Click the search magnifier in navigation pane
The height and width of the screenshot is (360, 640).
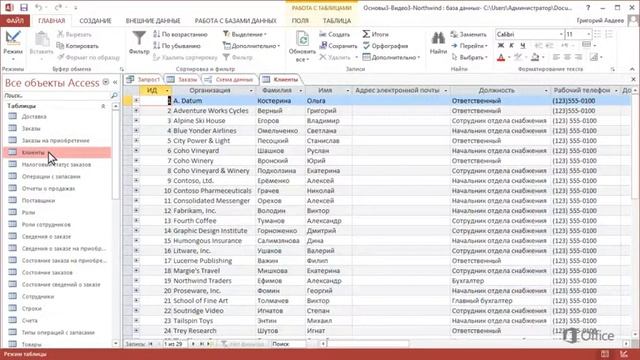(x=114, y=96)
